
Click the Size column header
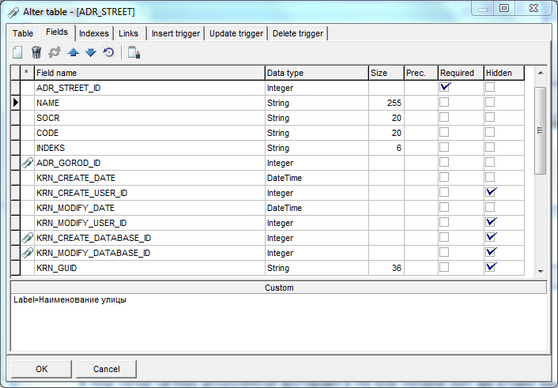[x=386, y=73]
